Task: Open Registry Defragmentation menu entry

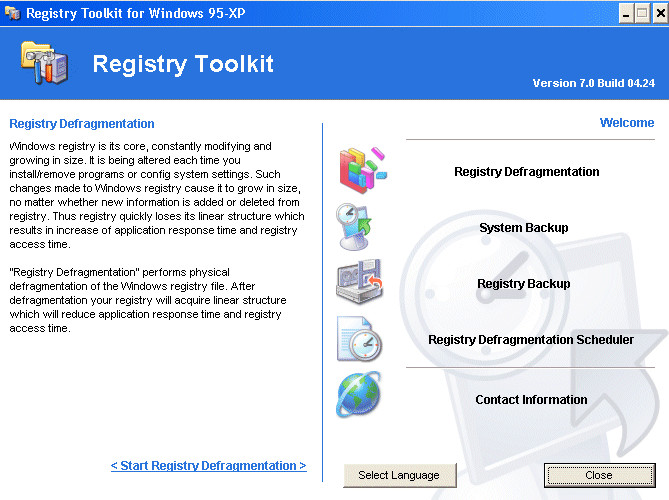Action: click(526, 172)
